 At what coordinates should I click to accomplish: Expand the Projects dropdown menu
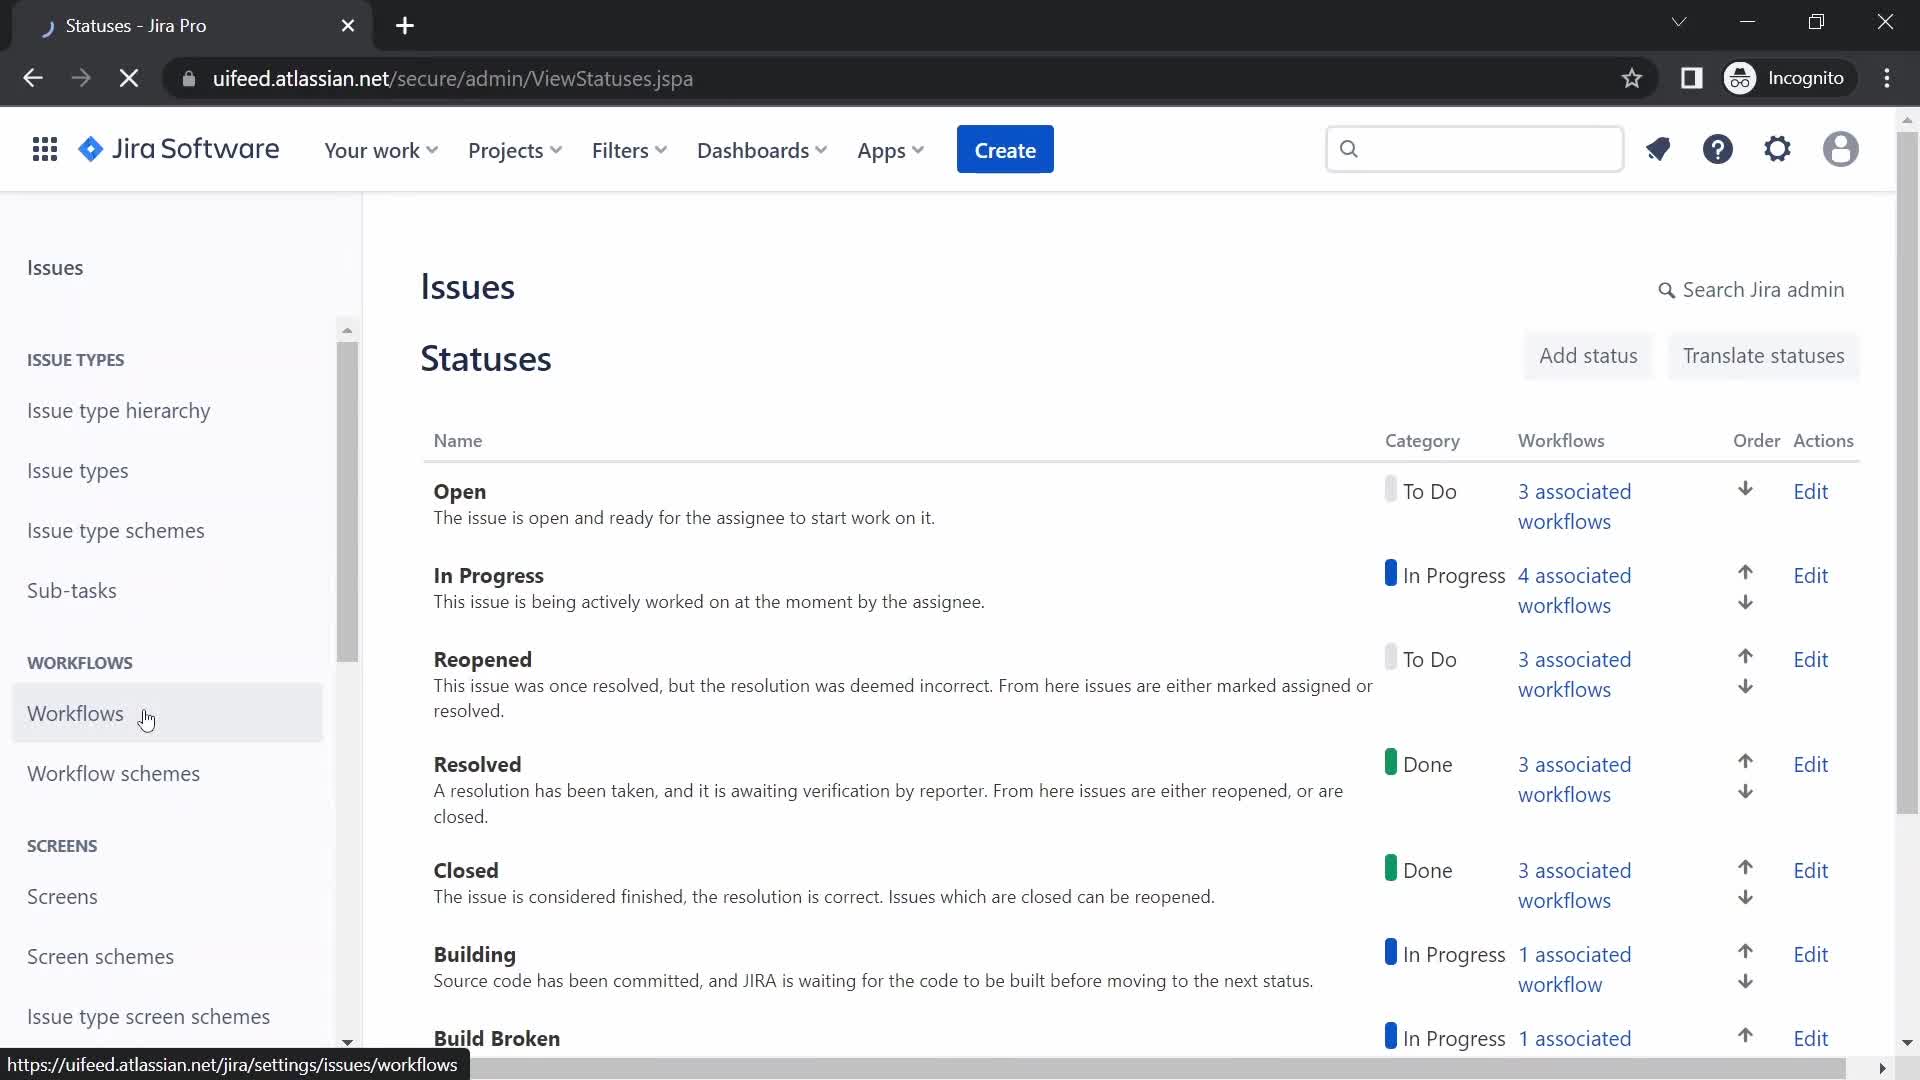click(x=514, y=149)
